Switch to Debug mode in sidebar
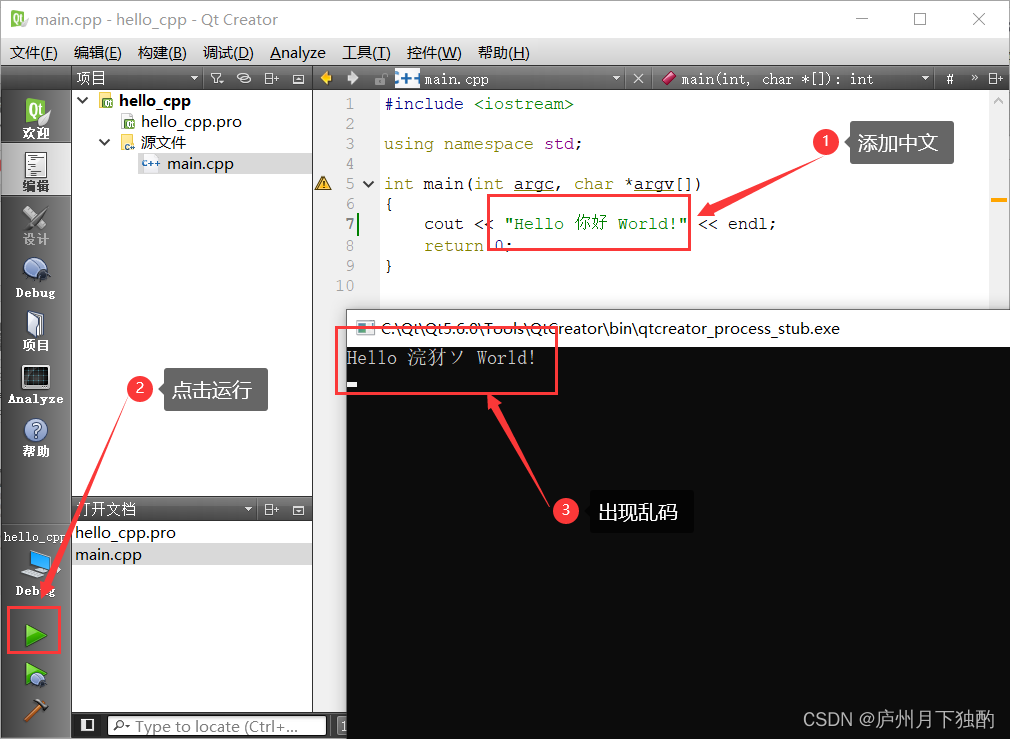The width and height of the screenshot is (1010, 739). (x=35, y=278)
